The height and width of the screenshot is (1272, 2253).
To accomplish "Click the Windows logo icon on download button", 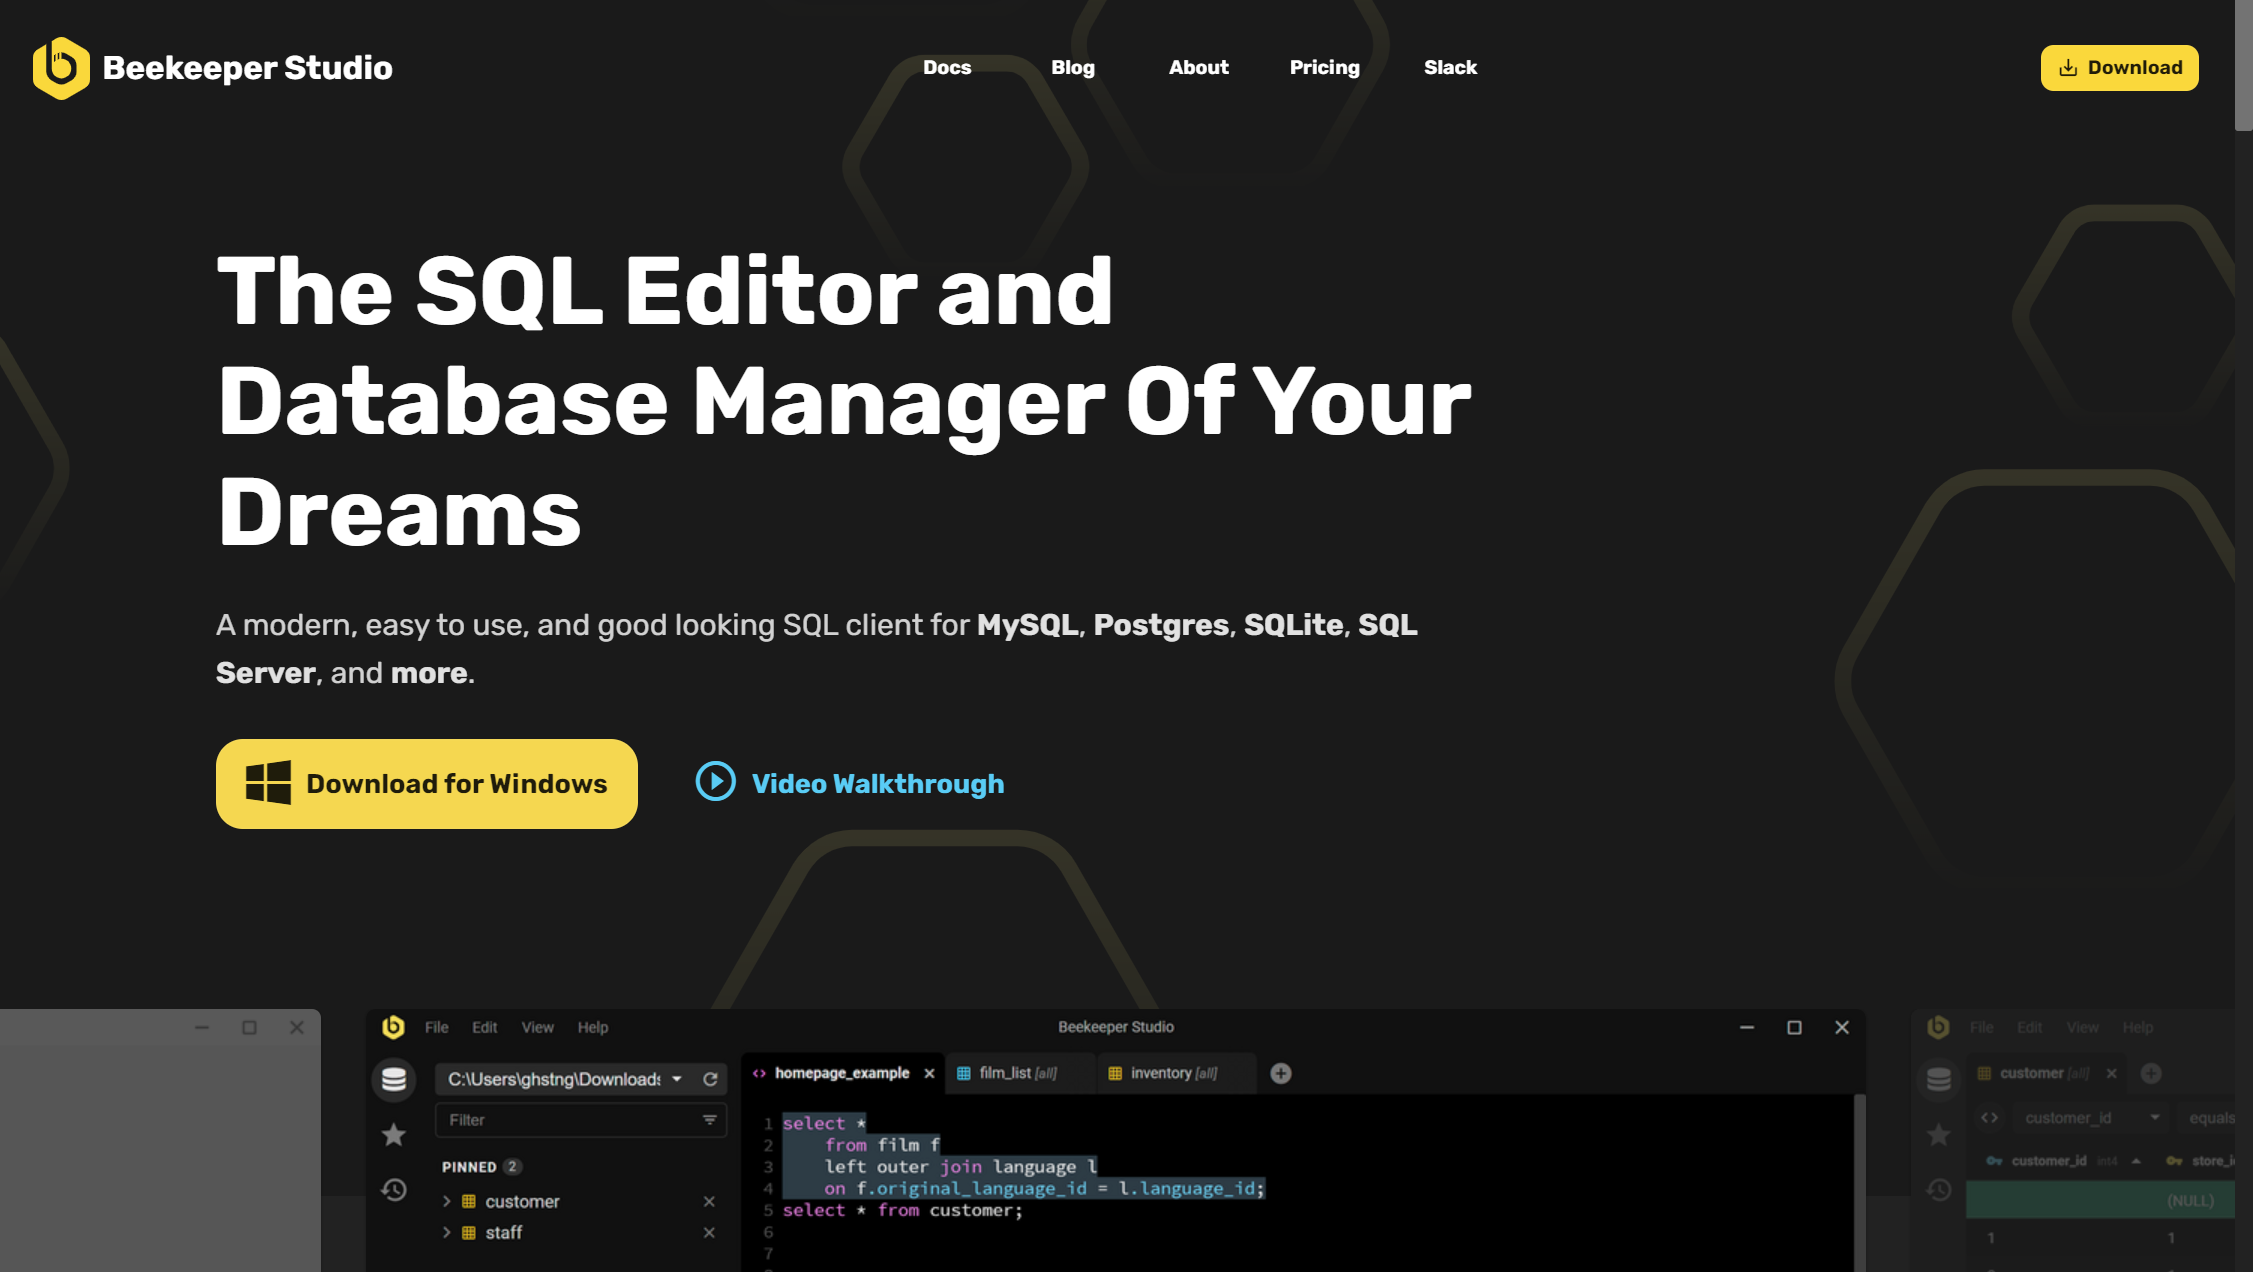I will point(268,782).
